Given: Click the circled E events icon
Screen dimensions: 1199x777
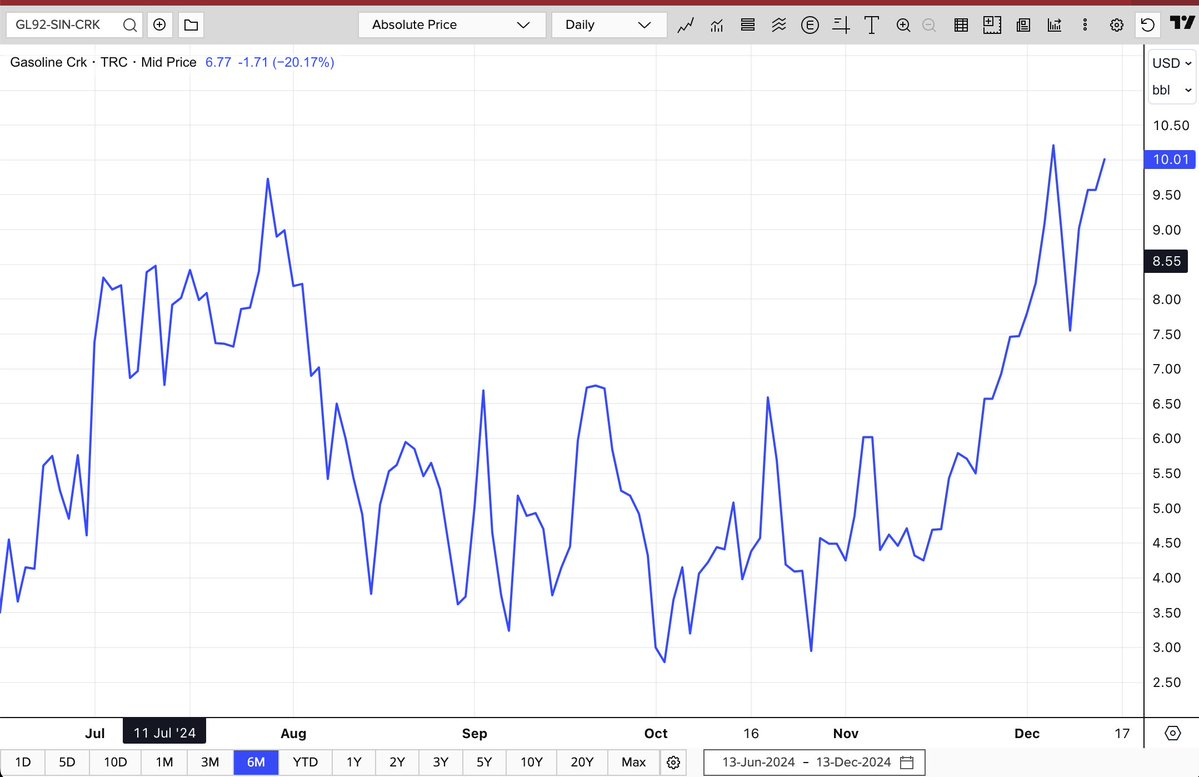Looking at the screenshot, I should 810,25.
